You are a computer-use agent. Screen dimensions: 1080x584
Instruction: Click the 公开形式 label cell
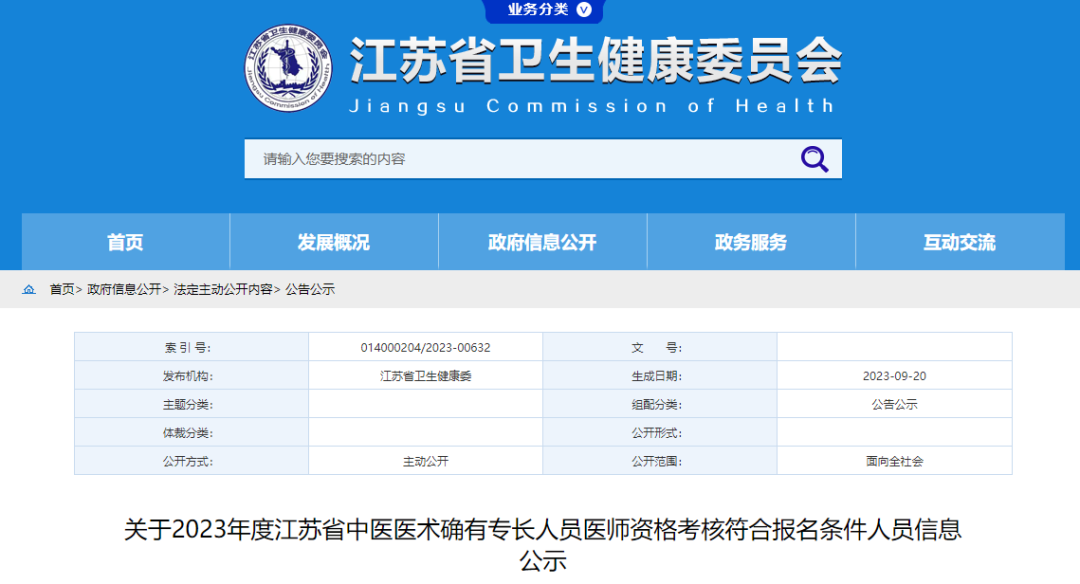click(660, 432)
